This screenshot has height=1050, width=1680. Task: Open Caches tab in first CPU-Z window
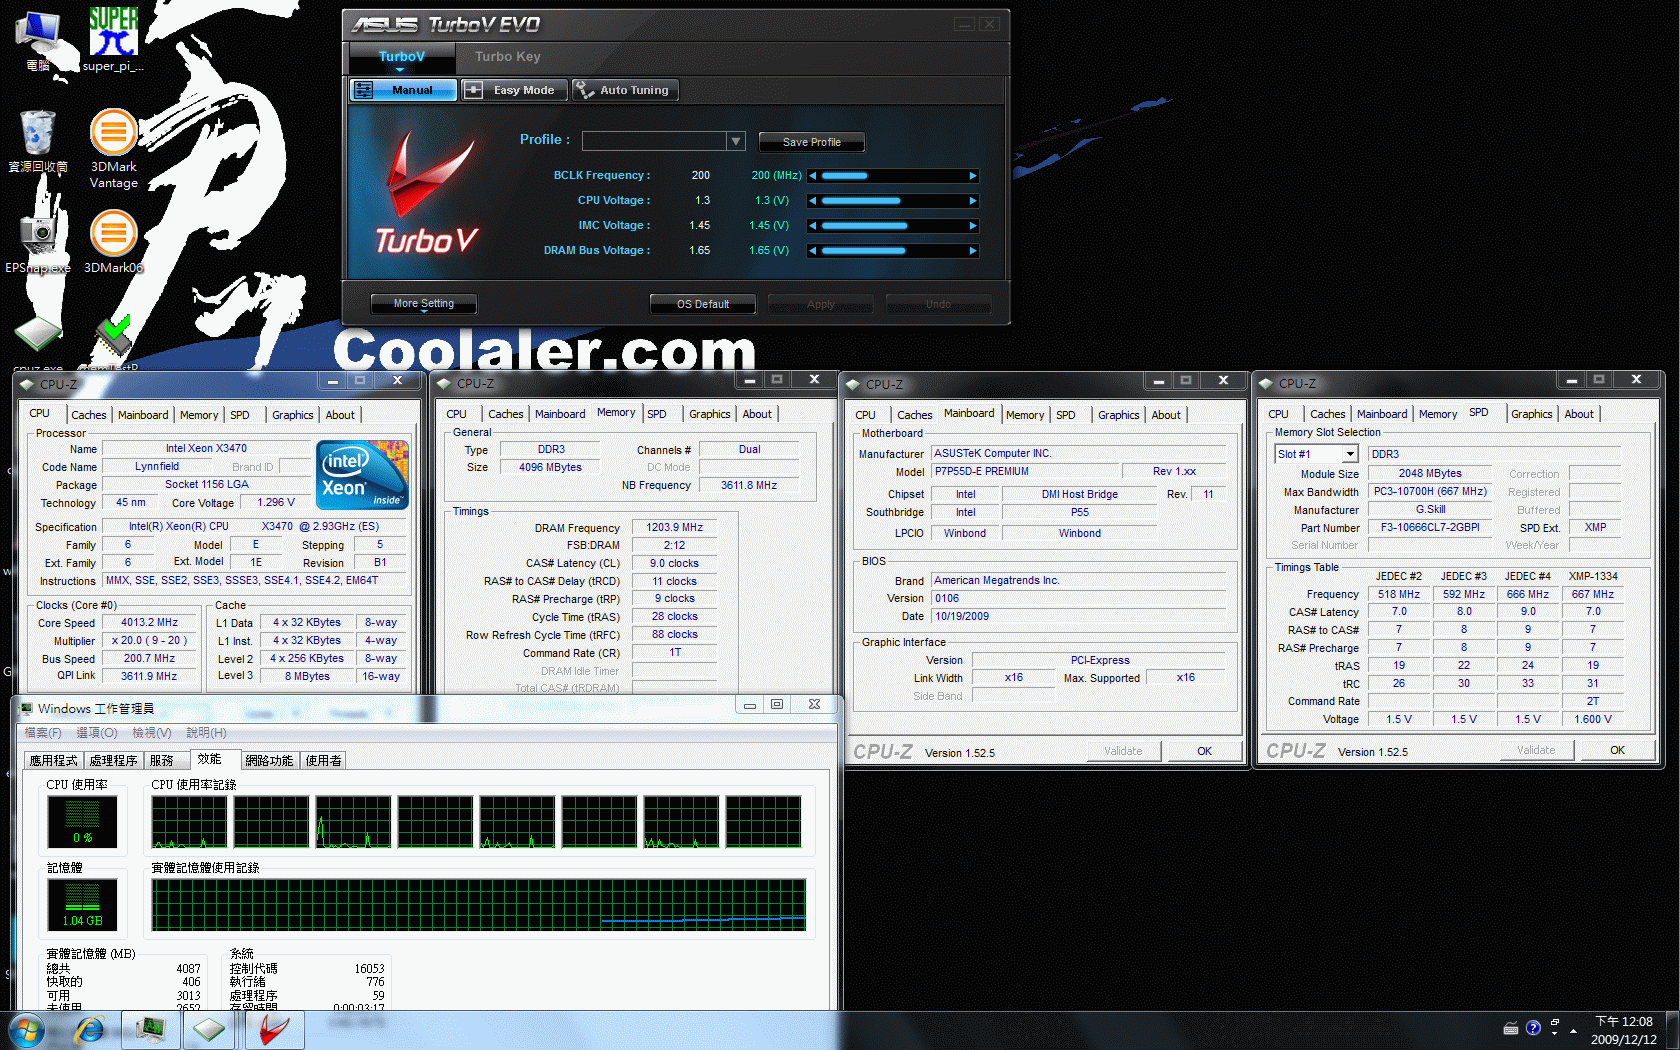[88, 415]
